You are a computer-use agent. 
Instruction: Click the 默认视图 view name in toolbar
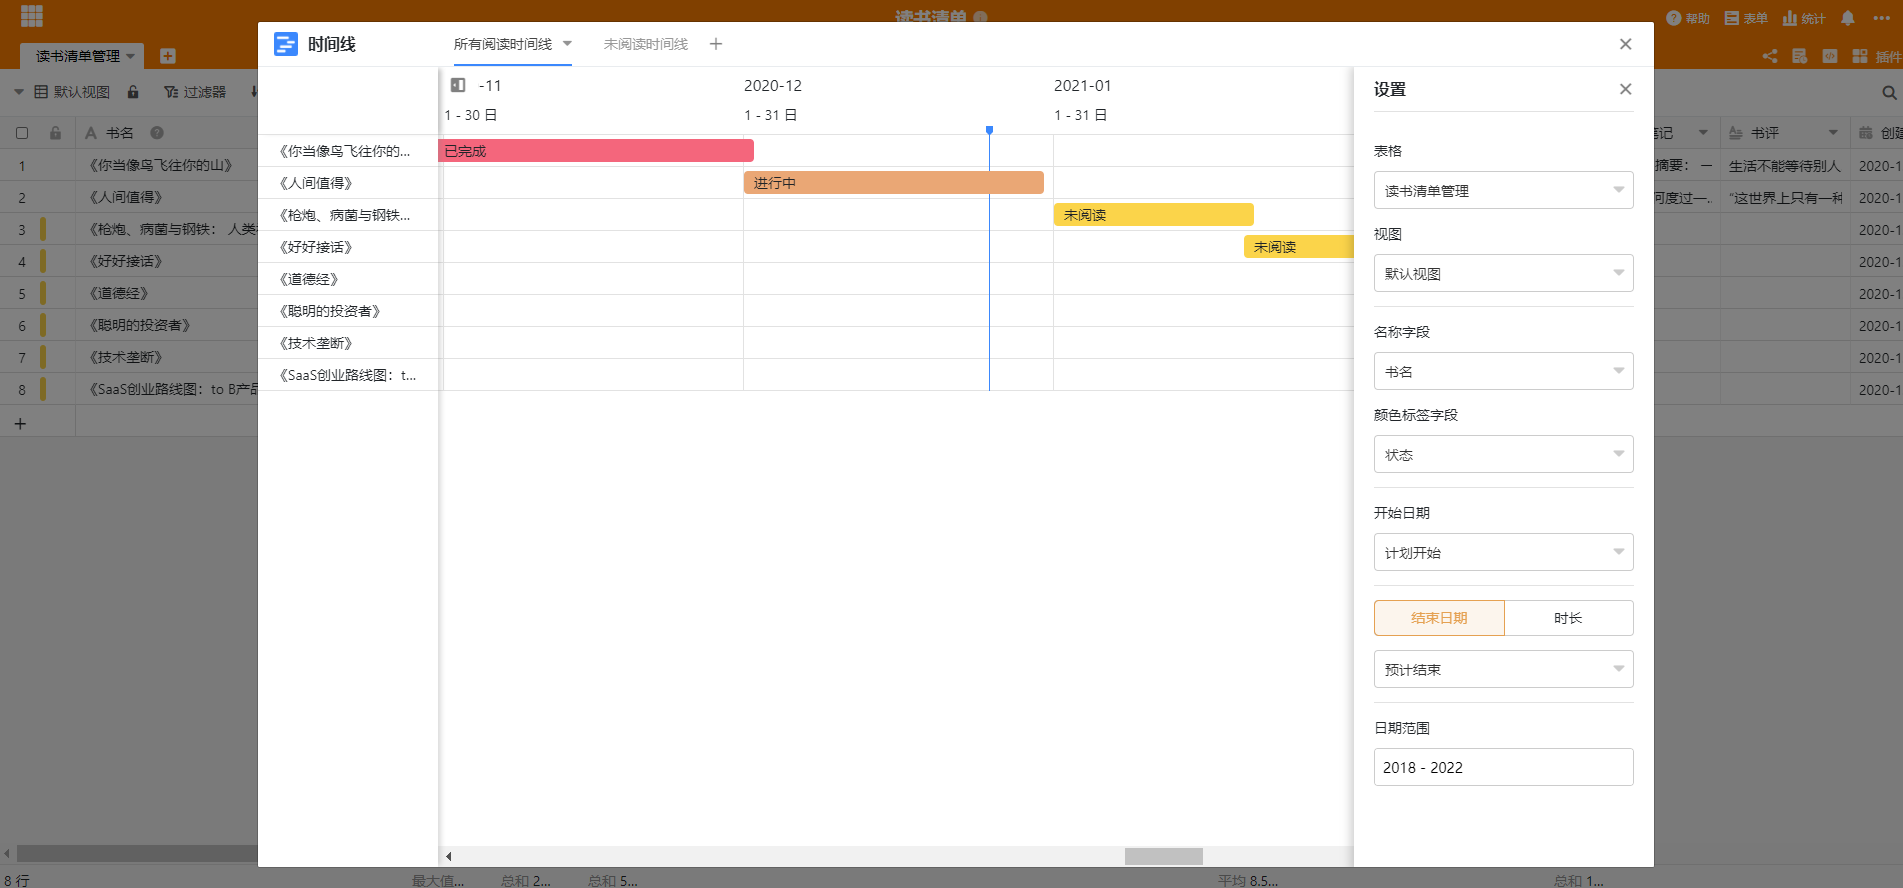[x=82, y=92]
